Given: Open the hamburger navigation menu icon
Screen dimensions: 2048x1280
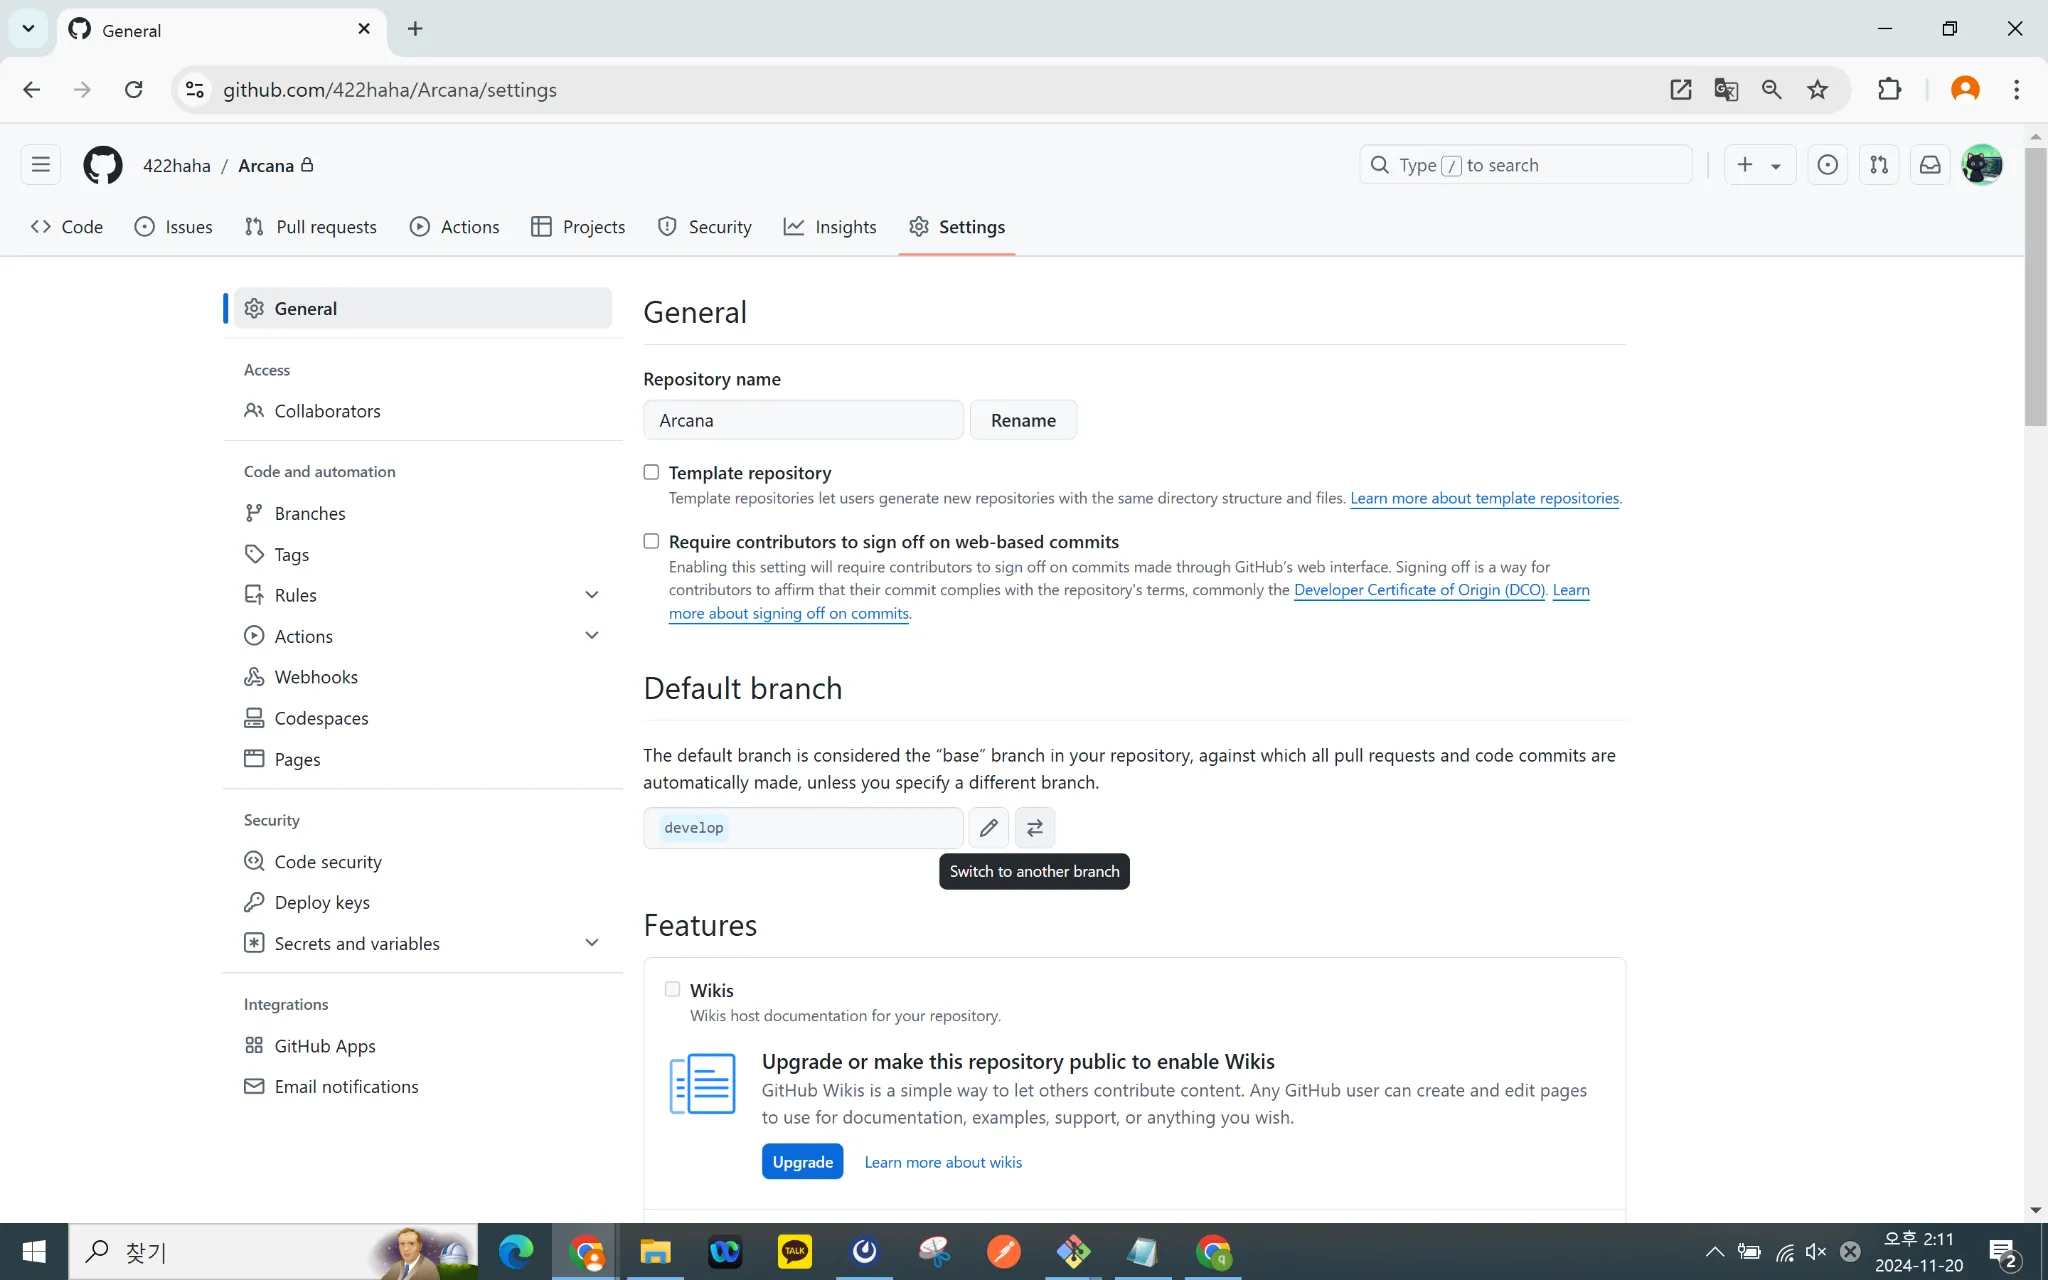Looking at the screenshot, I should 41,165.
